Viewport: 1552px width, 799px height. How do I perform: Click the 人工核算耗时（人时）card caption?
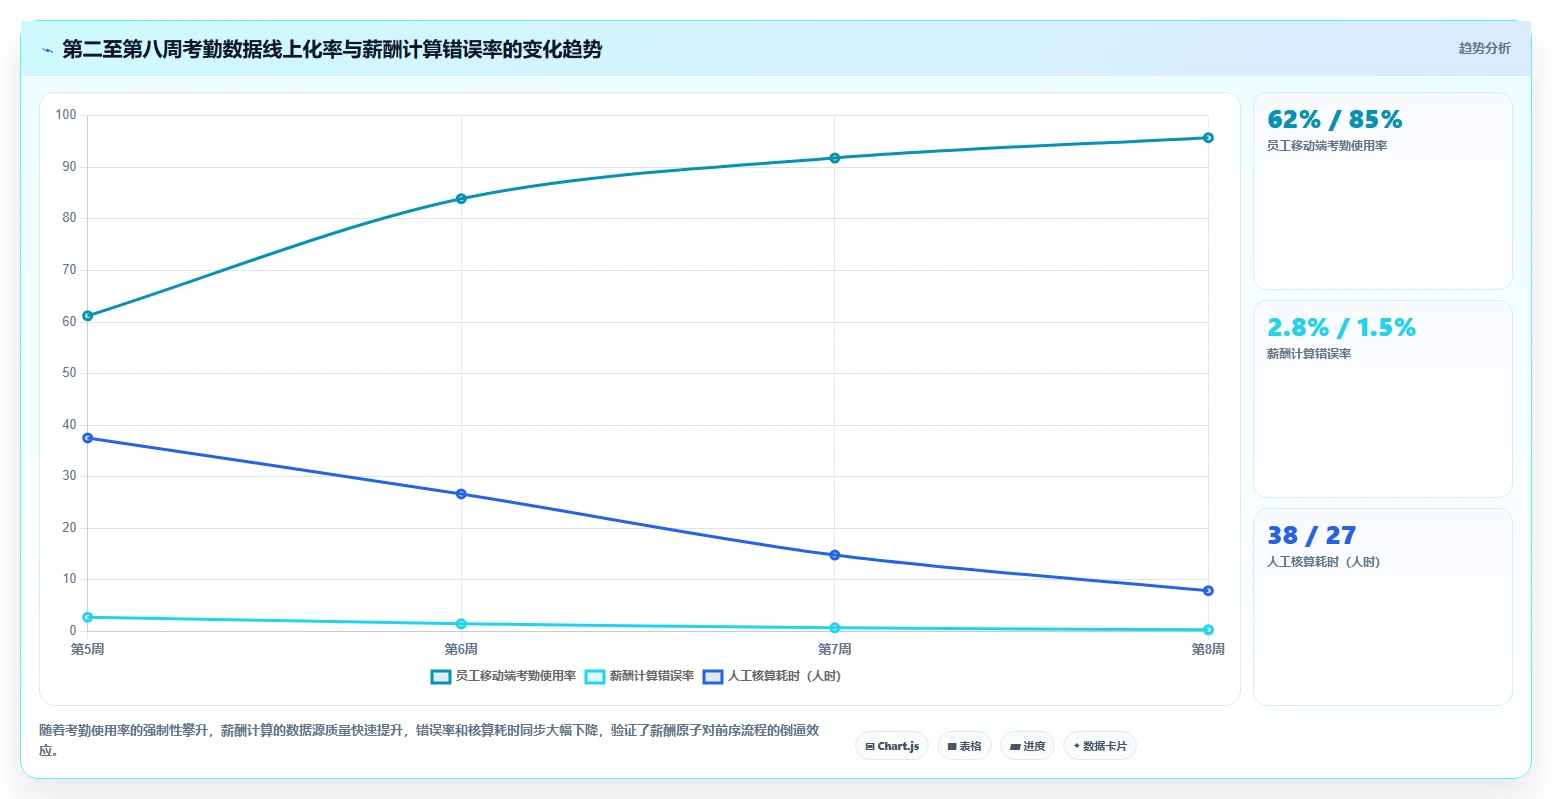click(1323, 562)
